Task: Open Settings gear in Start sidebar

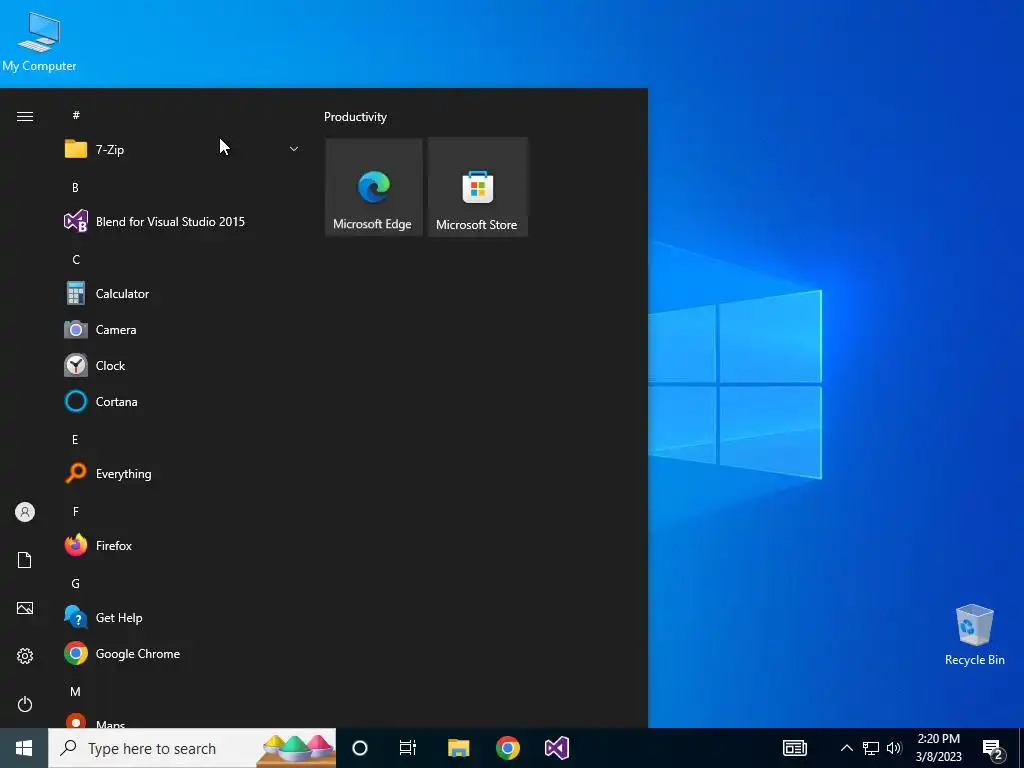Action: click(x=25, y=656)
